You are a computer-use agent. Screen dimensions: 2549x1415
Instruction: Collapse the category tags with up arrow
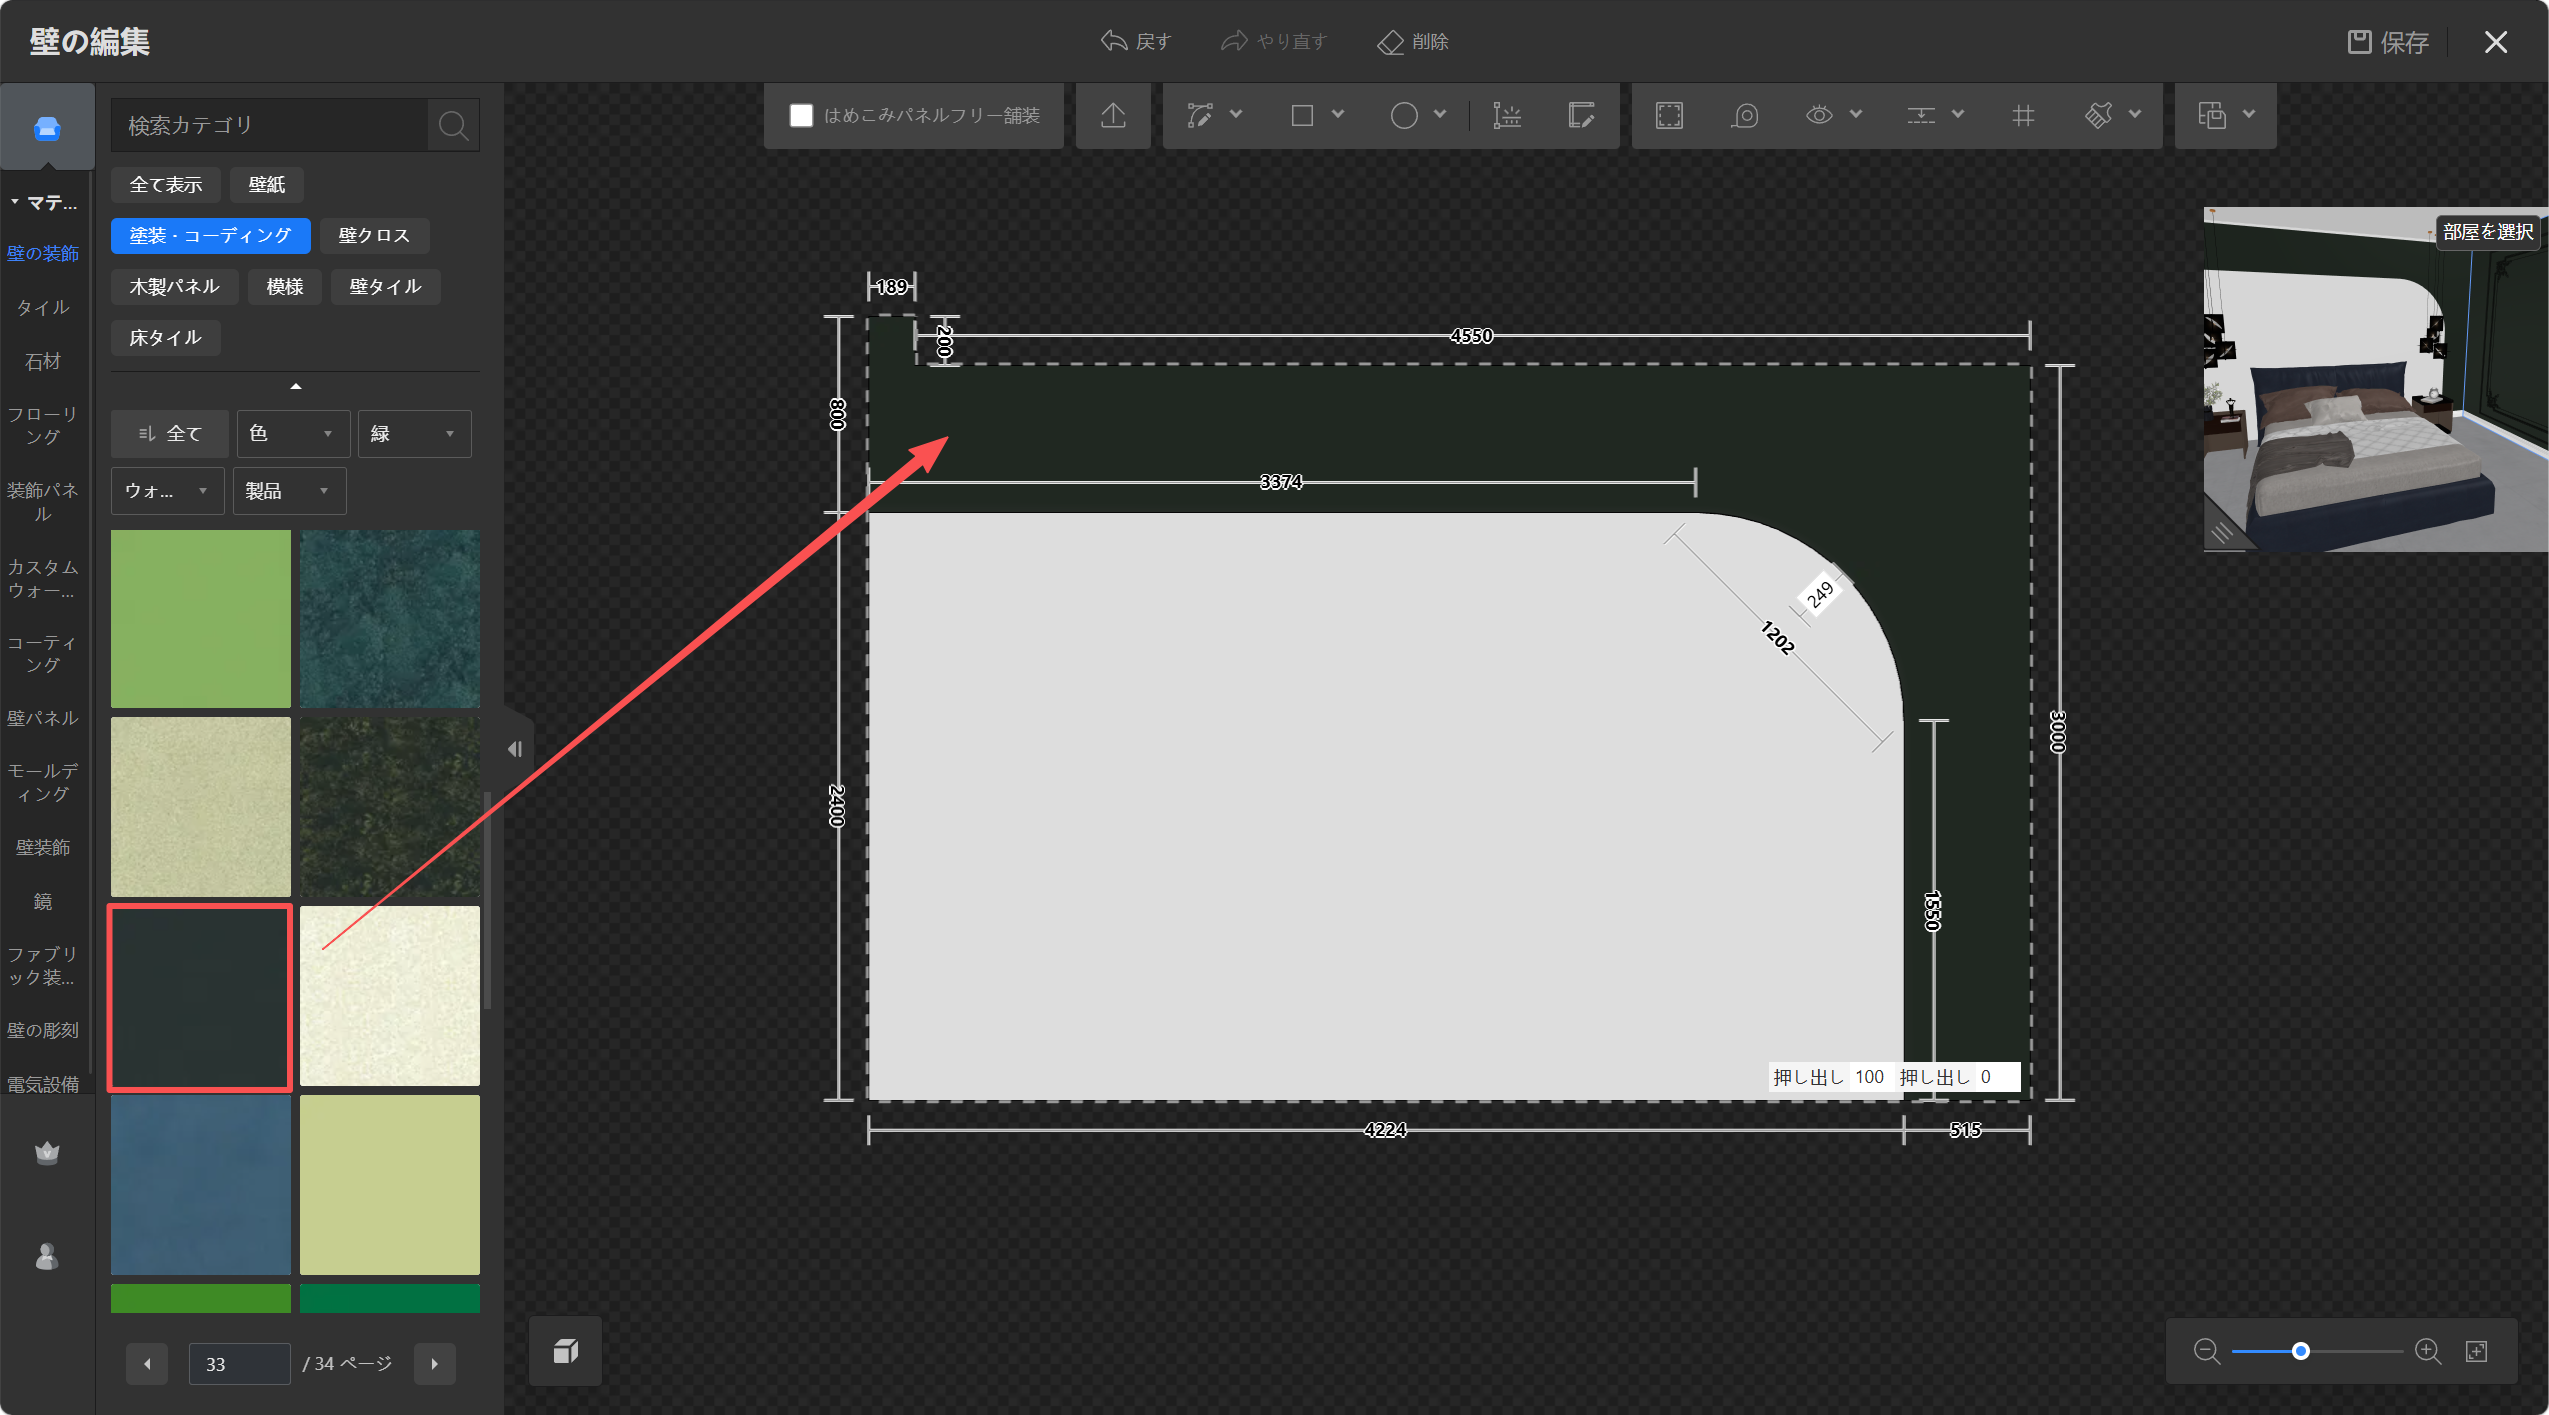tap(295, 386)
